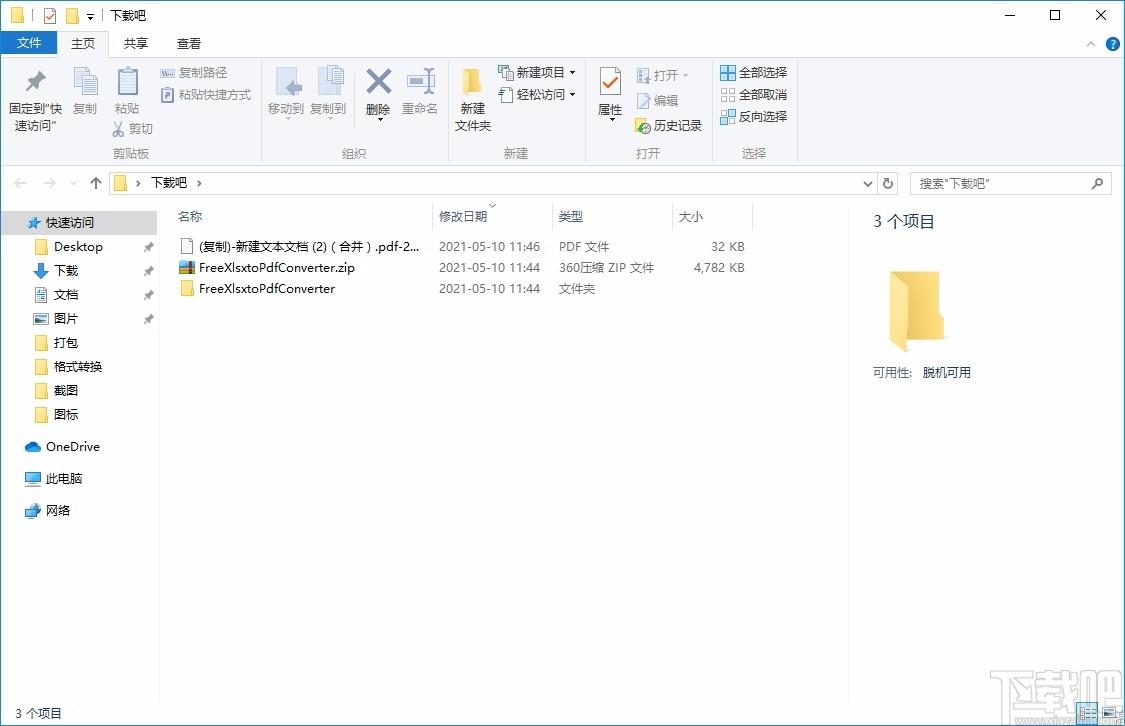The image size is (1125, 726).
Task: Sort by Date modified (修改日期) header
Action: point(463,216)
